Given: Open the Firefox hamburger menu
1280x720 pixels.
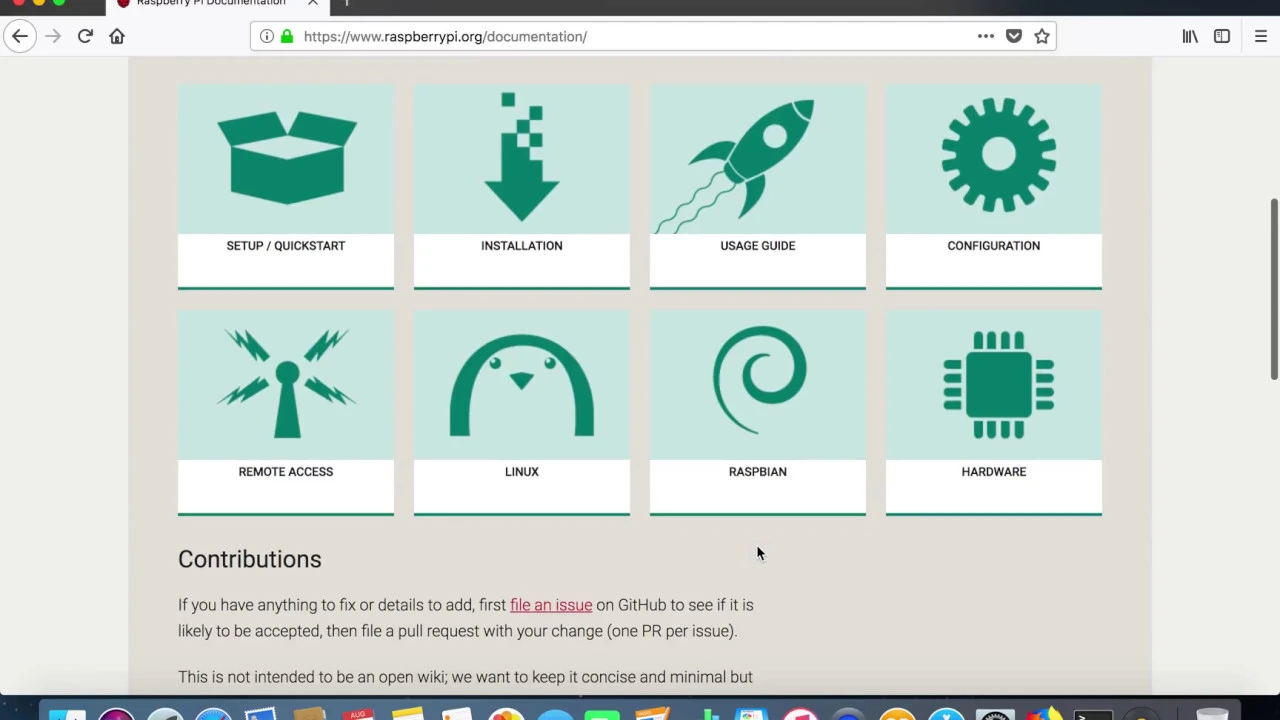Looking at the screenshot, I should 1261,36.
